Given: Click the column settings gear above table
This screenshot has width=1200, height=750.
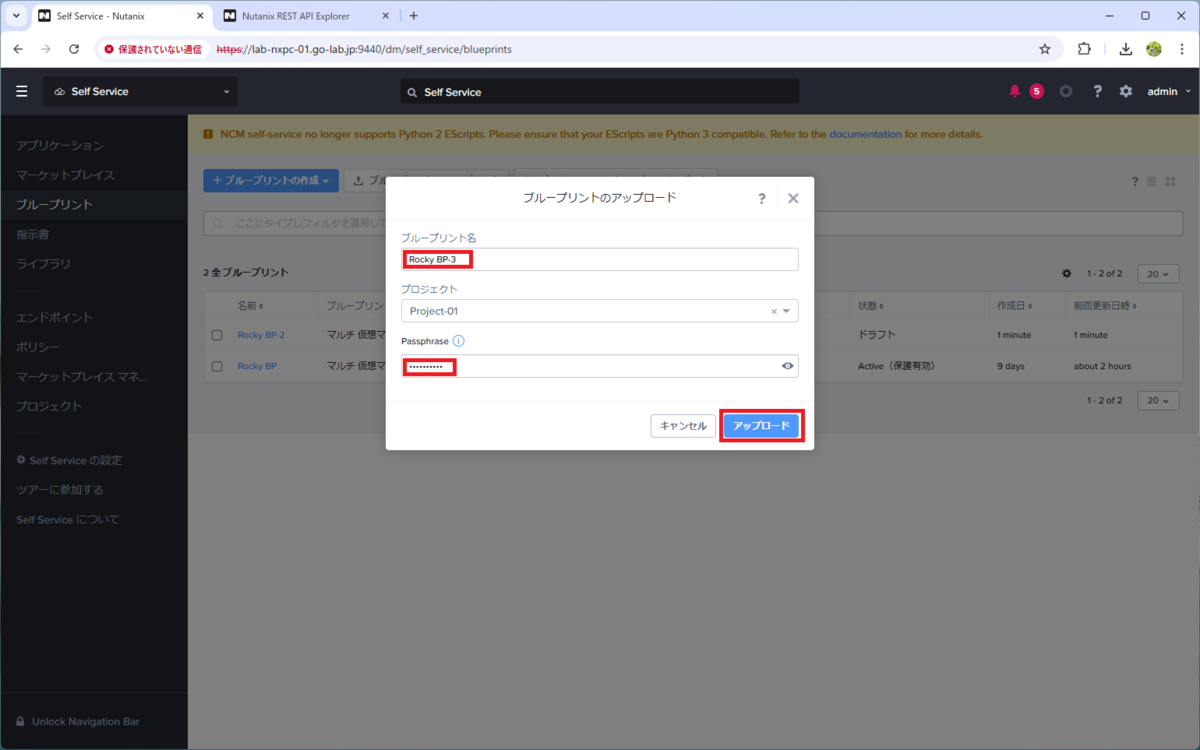Looking at the screenshot, I should point(1067,273).
